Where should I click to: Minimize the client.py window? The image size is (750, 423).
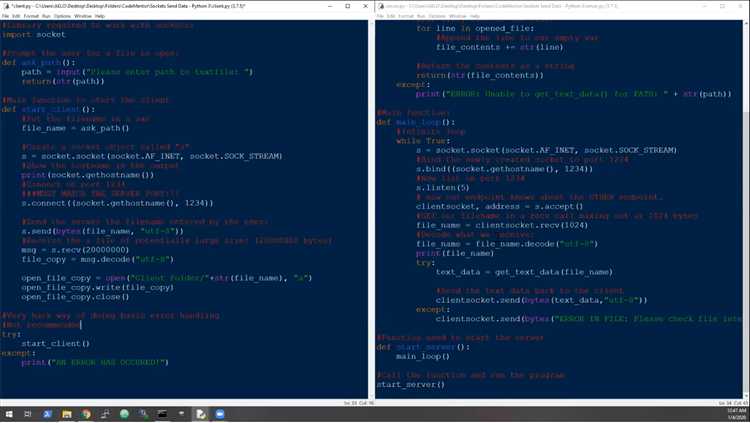(x=330, y=6)
